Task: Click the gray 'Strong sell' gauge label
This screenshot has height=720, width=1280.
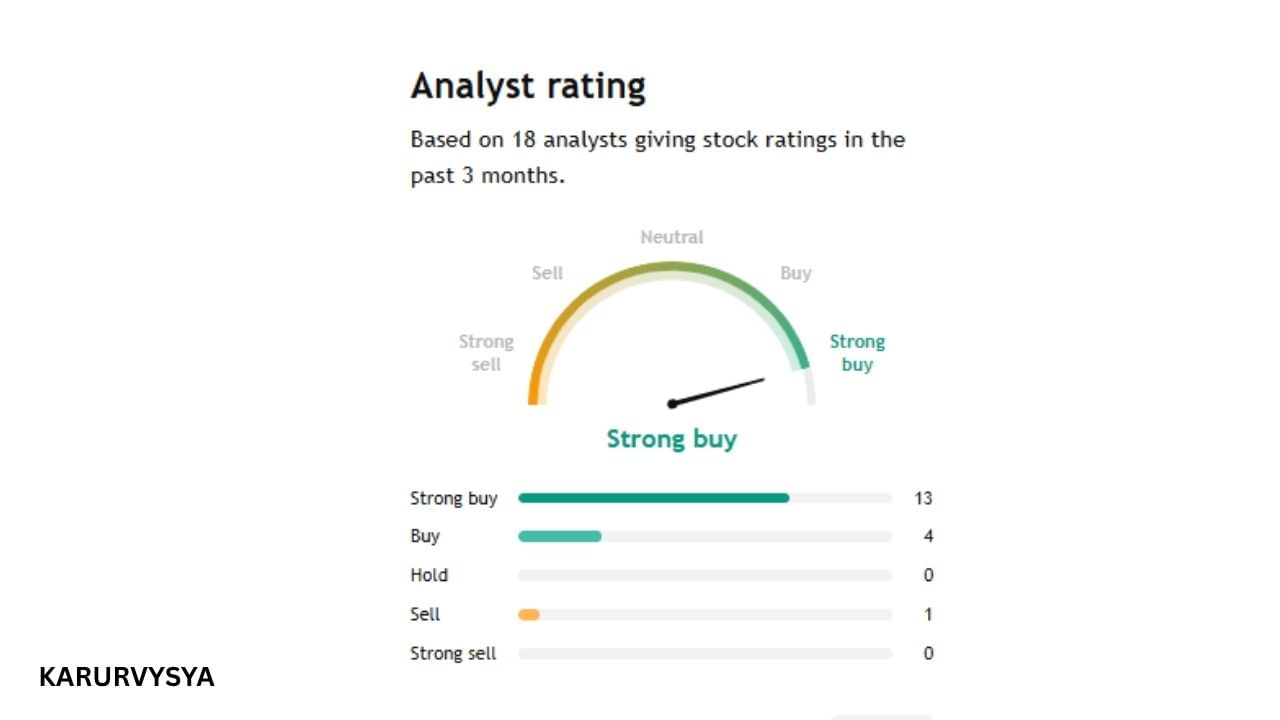Action: 486,353
